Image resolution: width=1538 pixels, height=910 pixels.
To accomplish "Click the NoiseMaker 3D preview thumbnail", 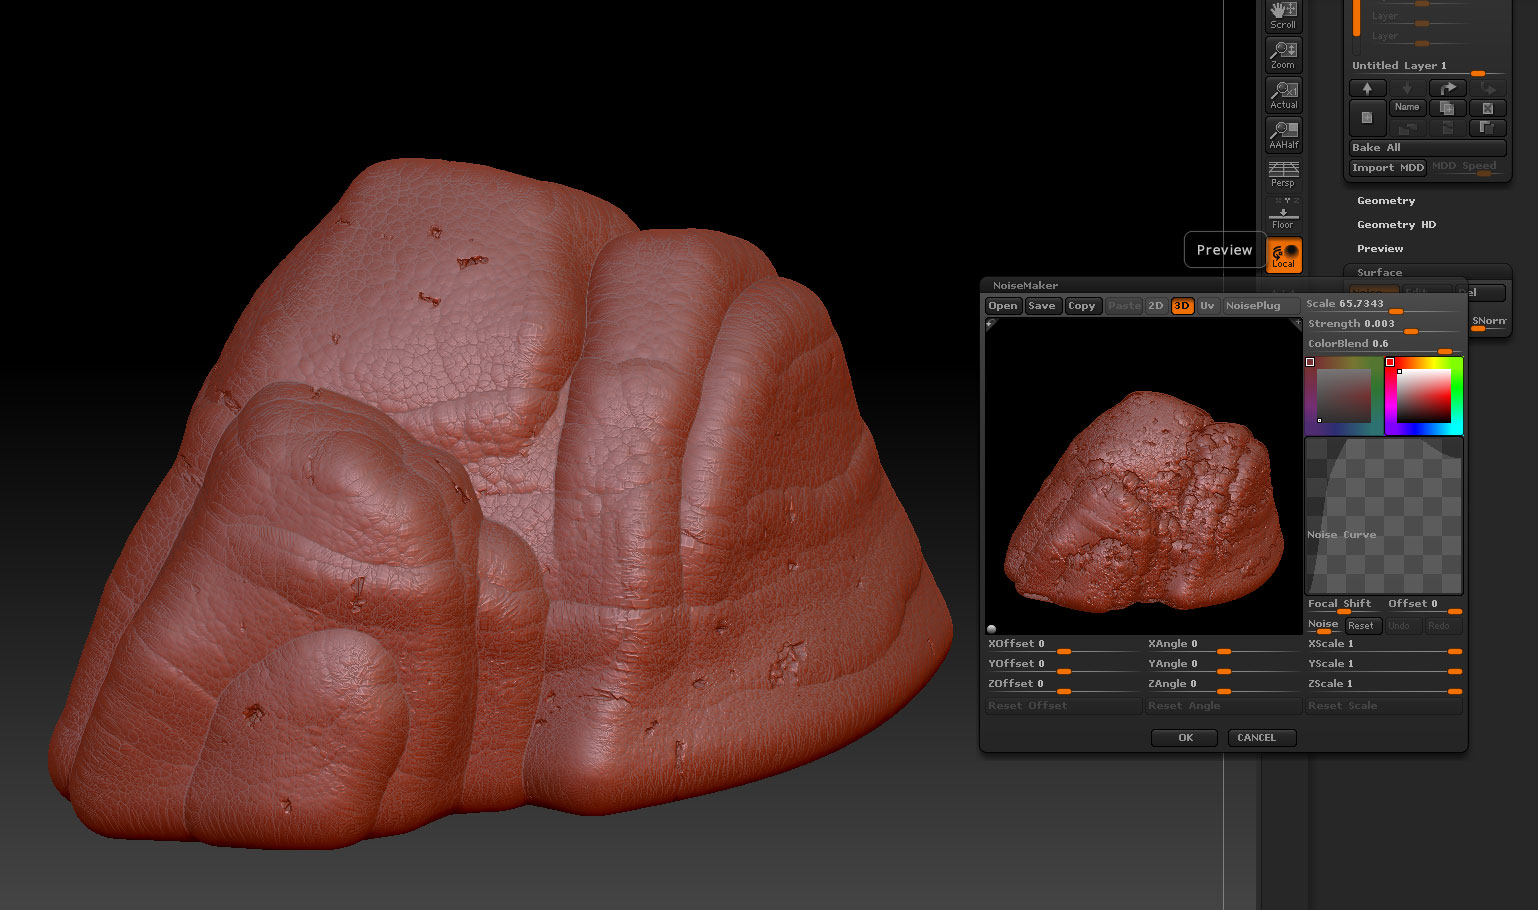I will (x=1143, y=476).
